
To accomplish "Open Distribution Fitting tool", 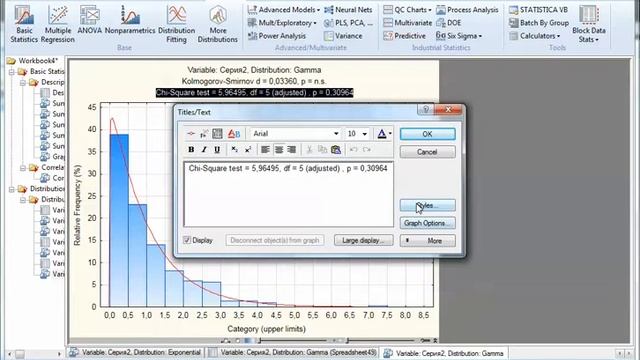I will [176, 24].
